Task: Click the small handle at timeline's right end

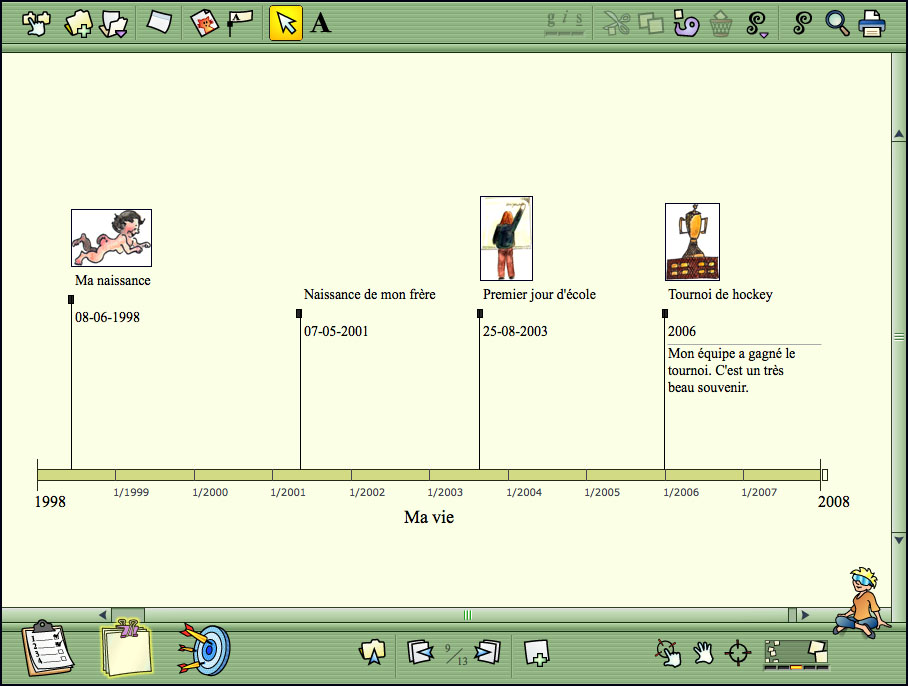Action: coord(825,475)
